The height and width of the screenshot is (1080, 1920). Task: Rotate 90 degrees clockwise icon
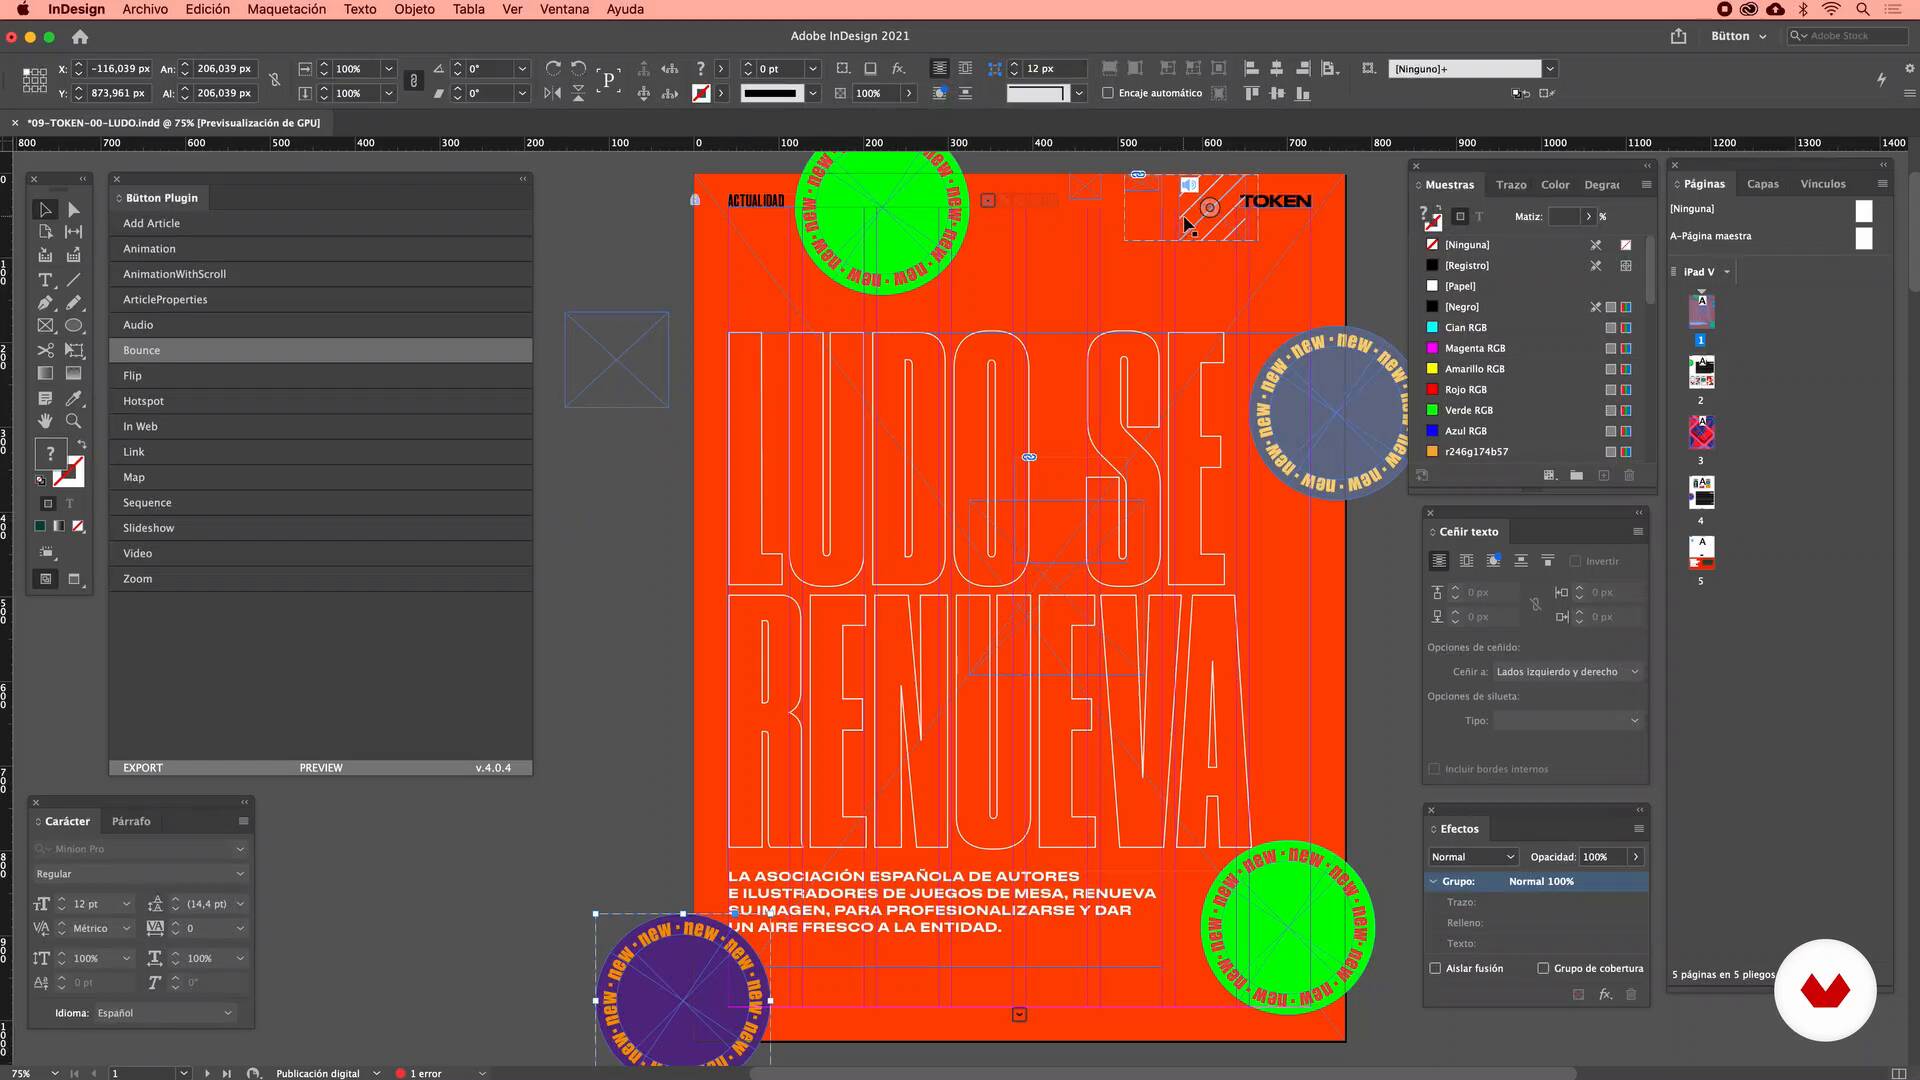[553, 69]
